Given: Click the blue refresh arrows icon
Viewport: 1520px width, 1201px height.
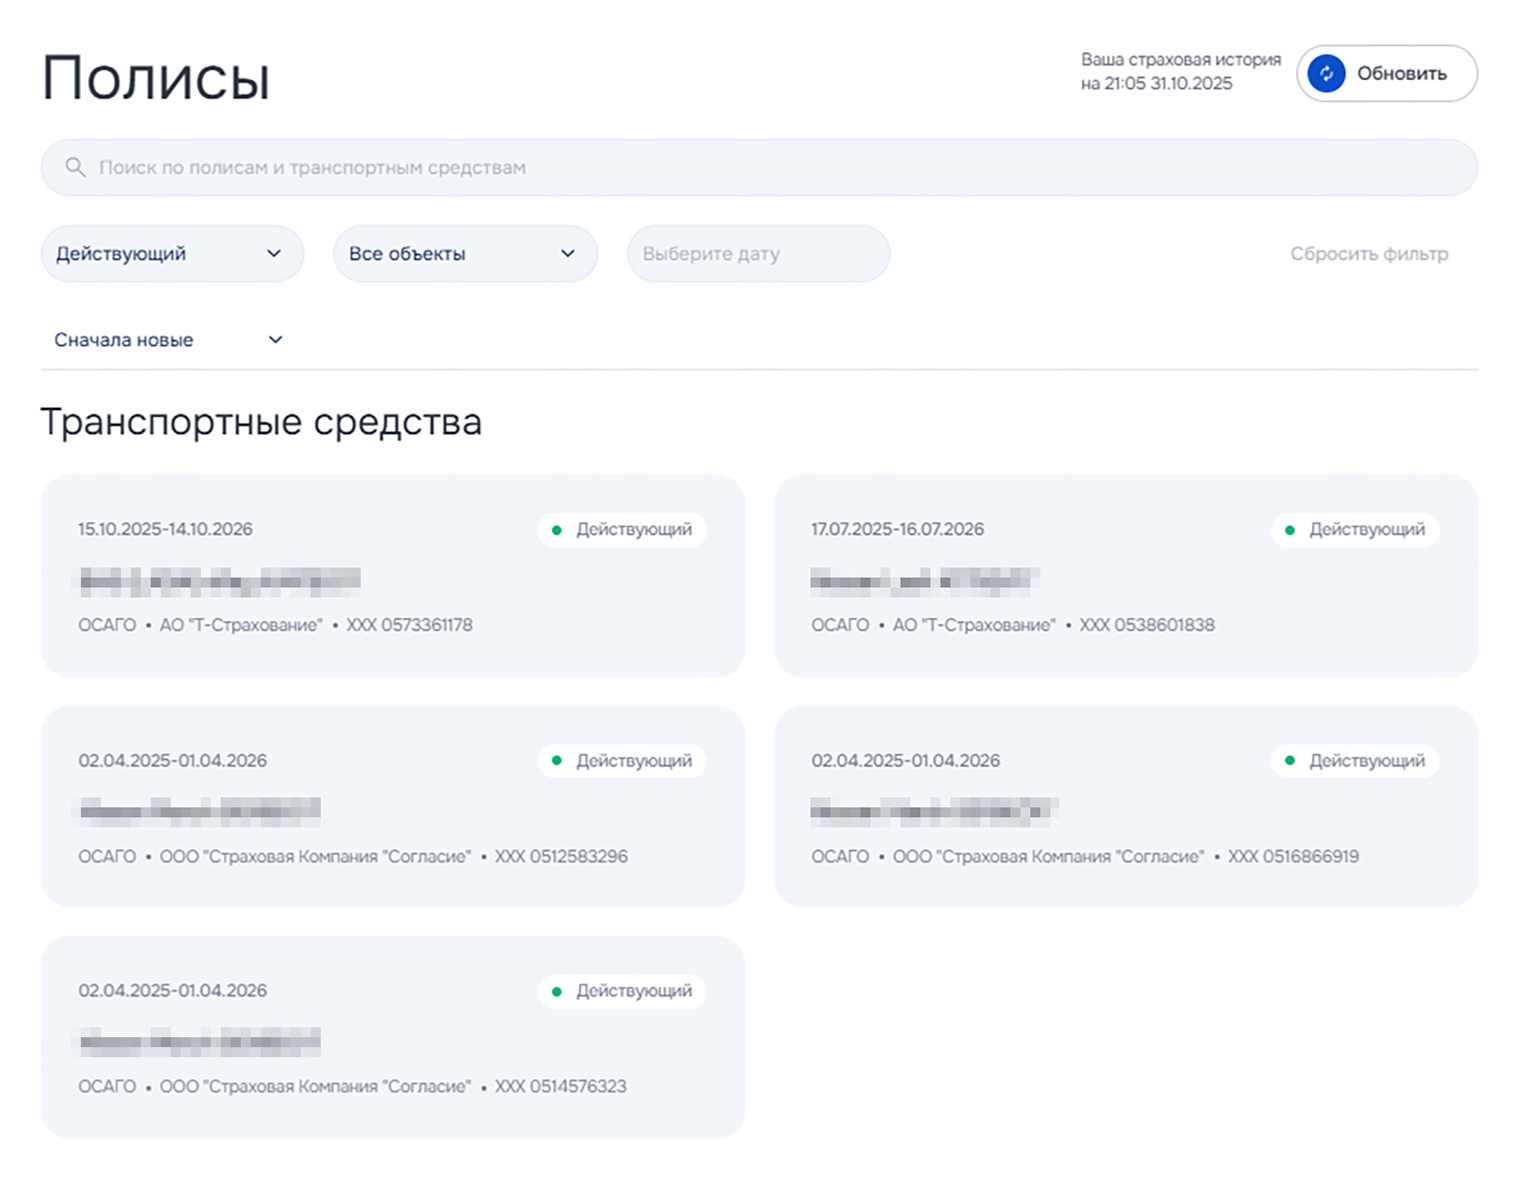Looking at the screenshot, I should tap(1326, 74).
